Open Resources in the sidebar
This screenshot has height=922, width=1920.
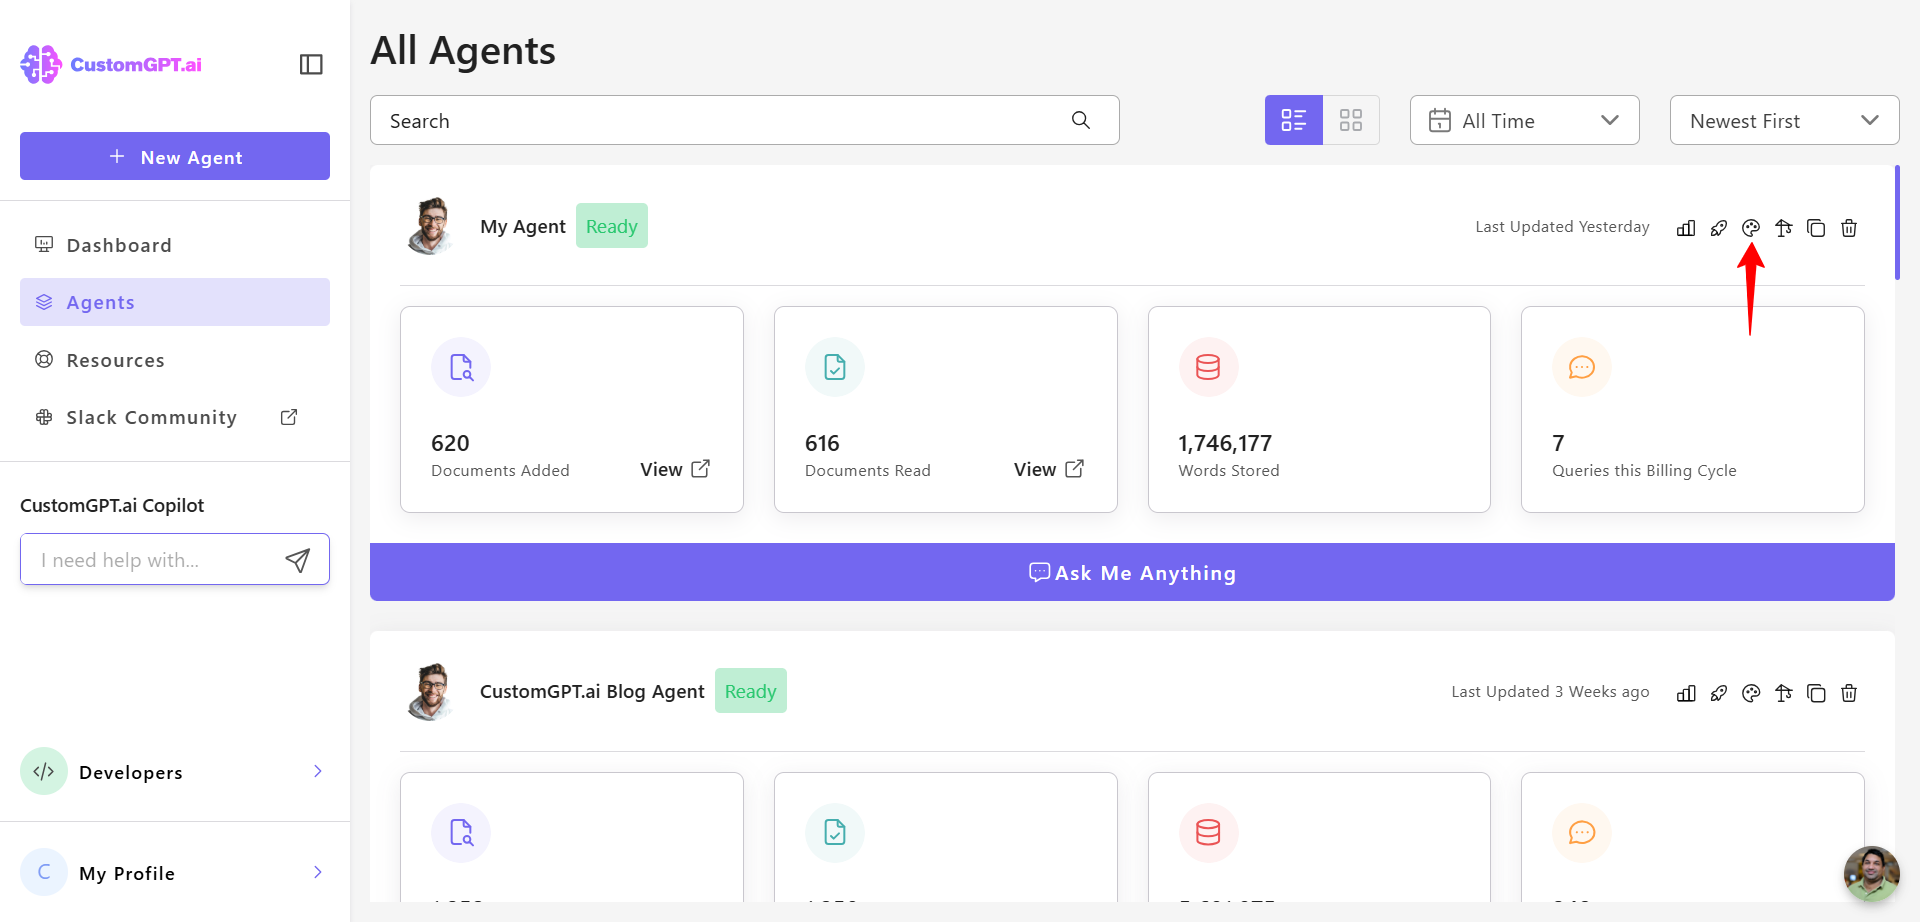tap(175, 360)
